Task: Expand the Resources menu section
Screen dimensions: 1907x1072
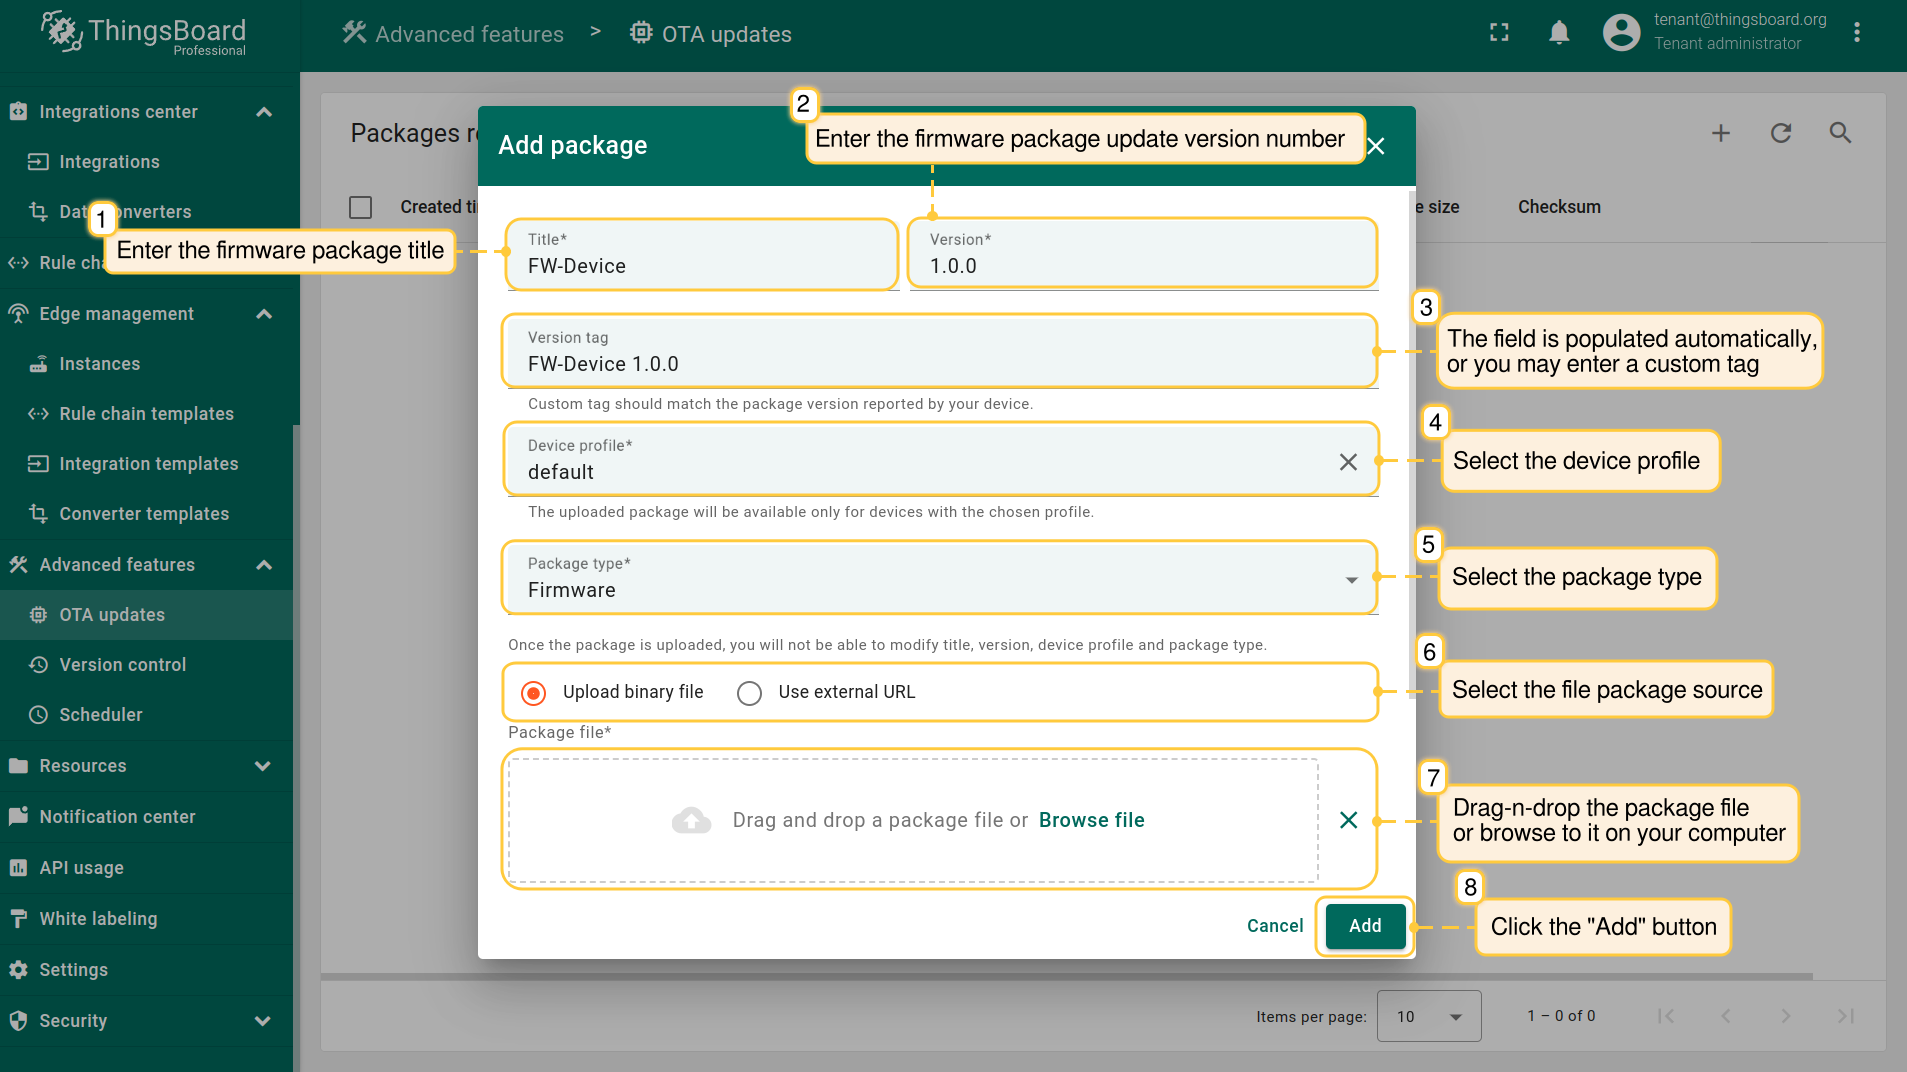Action: click(x=264, y=766)
